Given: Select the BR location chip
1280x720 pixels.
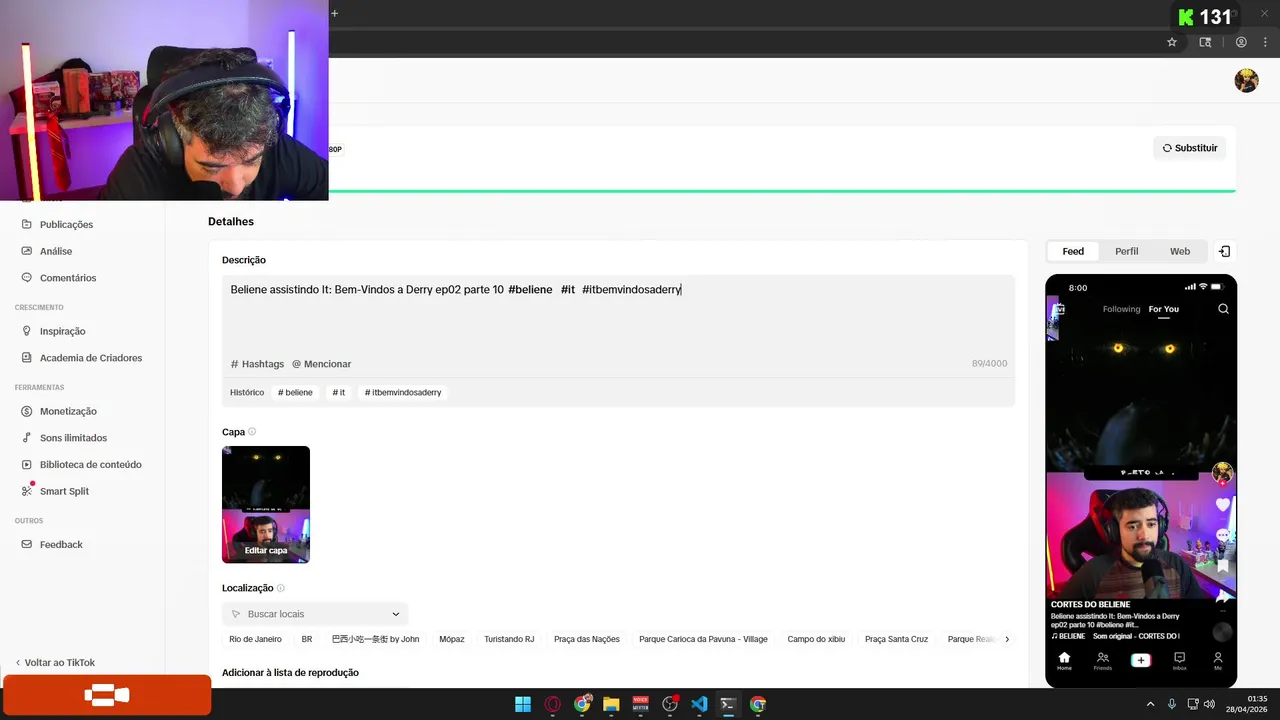Looking at the screenshot, I should (307, 639).
